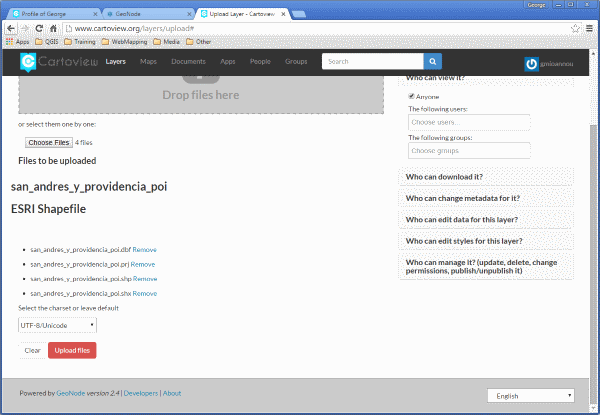Open a new browser tab
The height and width of the screenshot is (415, 600).
click(299, 14)
